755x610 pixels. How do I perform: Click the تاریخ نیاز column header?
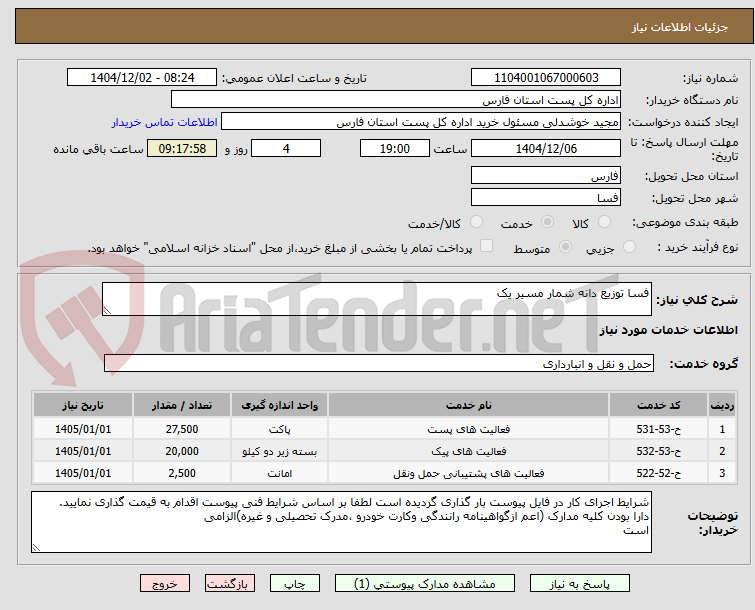[x=83, y=405]
